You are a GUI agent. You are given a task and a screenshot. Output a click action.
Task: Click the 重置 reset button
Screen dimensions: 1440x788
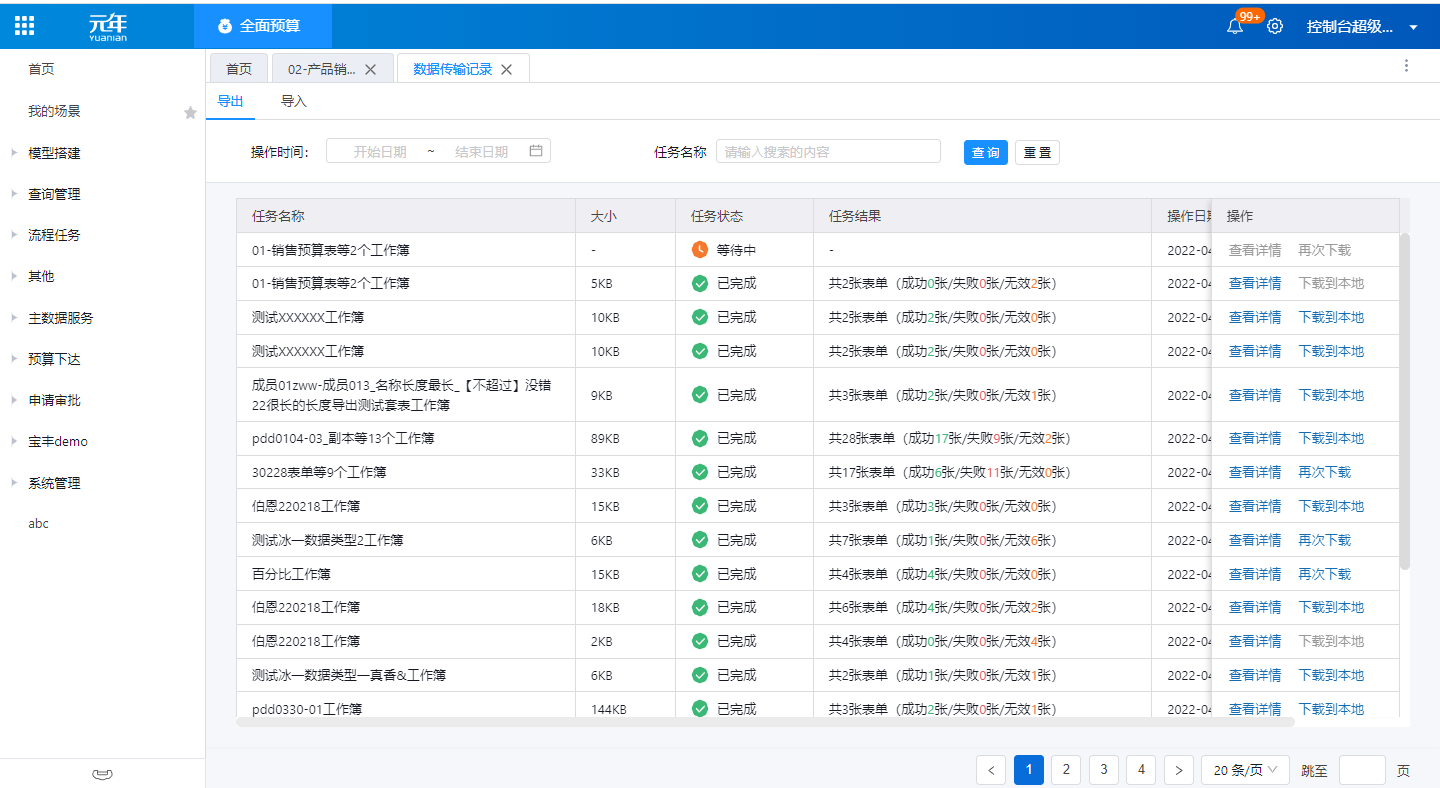pyautogui.click(x=1037, y=152)
